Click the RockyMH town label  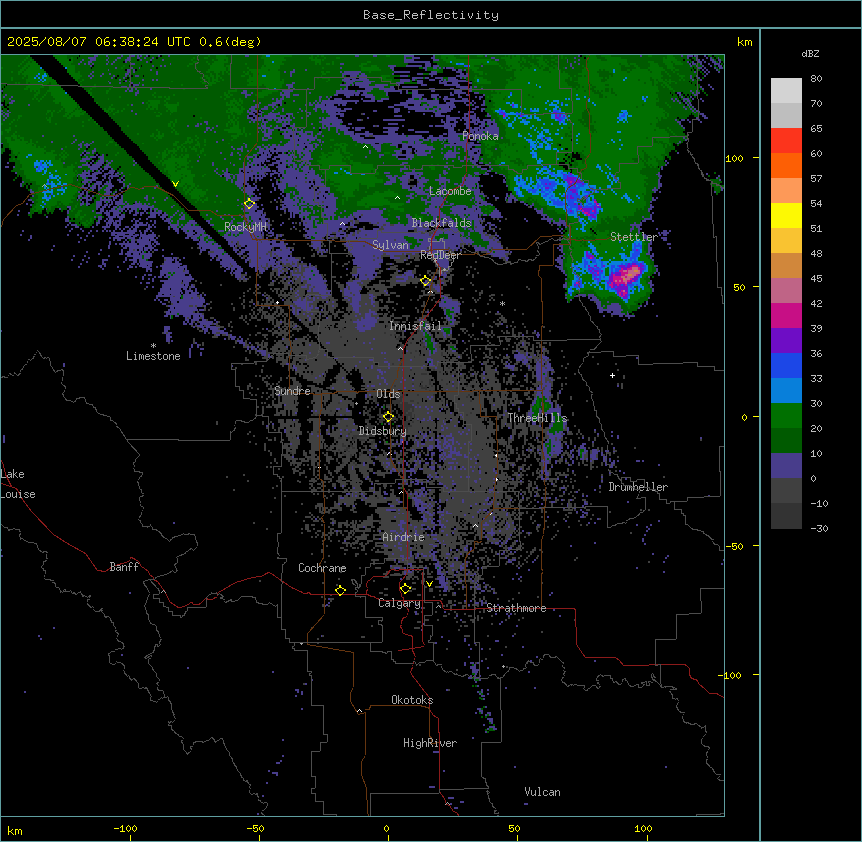[x=245, y=227]
